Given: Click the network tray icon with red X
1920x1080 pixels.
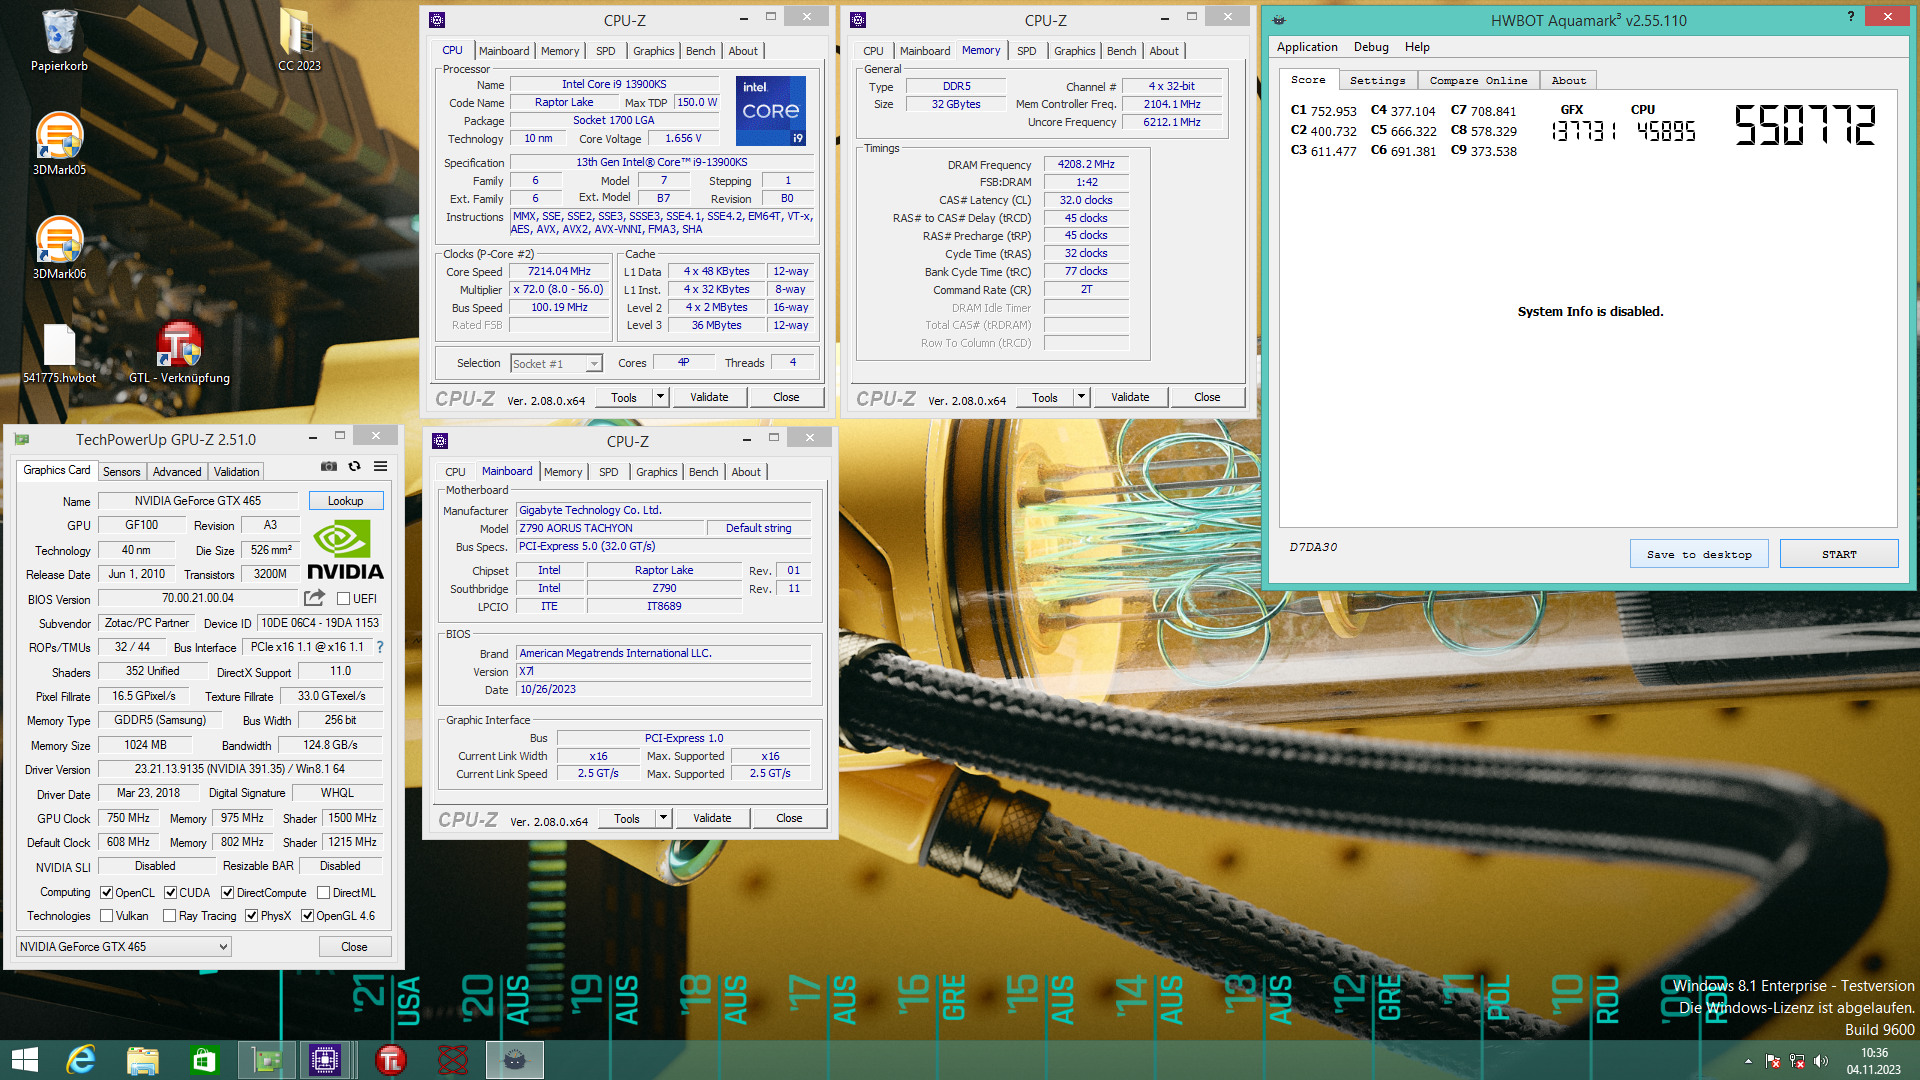Looking at the screenshot, I should [1797, 1061].
